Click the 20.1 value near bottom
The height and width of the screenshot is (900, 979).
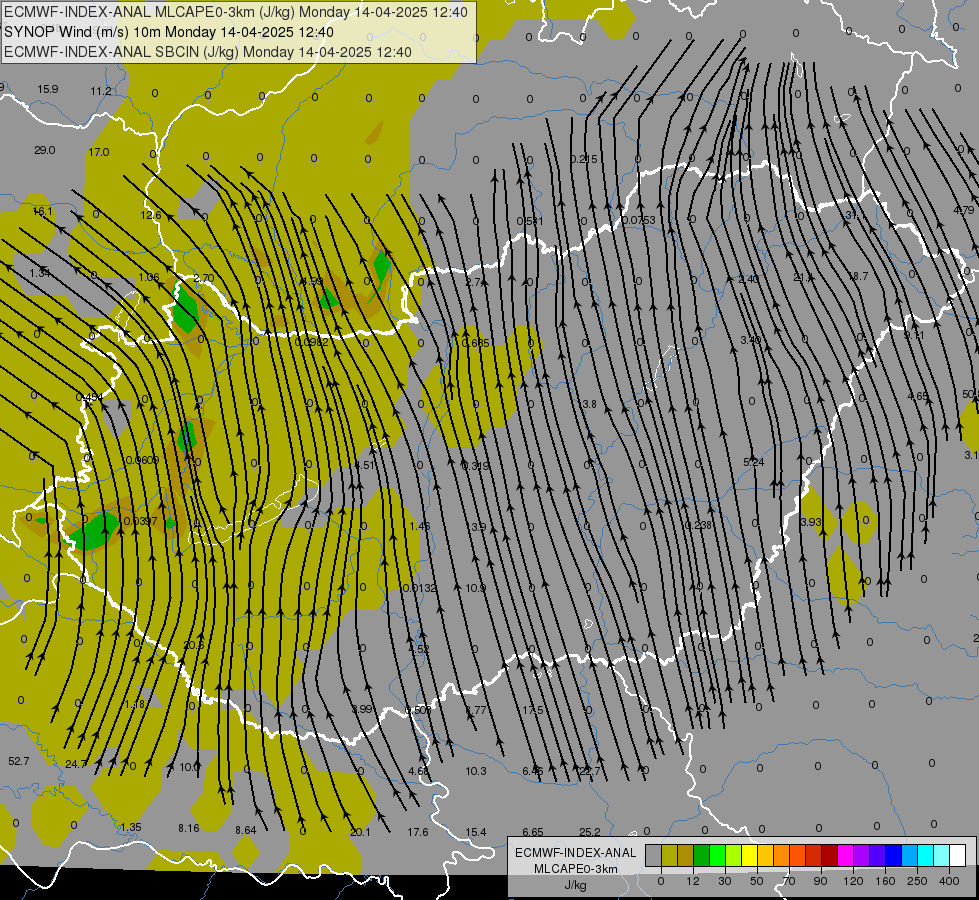coord(360,833)
